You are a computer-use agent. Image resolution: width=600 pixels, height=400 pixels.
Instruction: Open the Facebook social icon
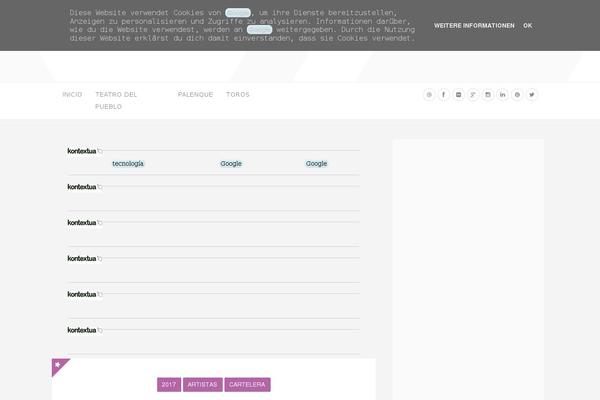pos(443,95)
